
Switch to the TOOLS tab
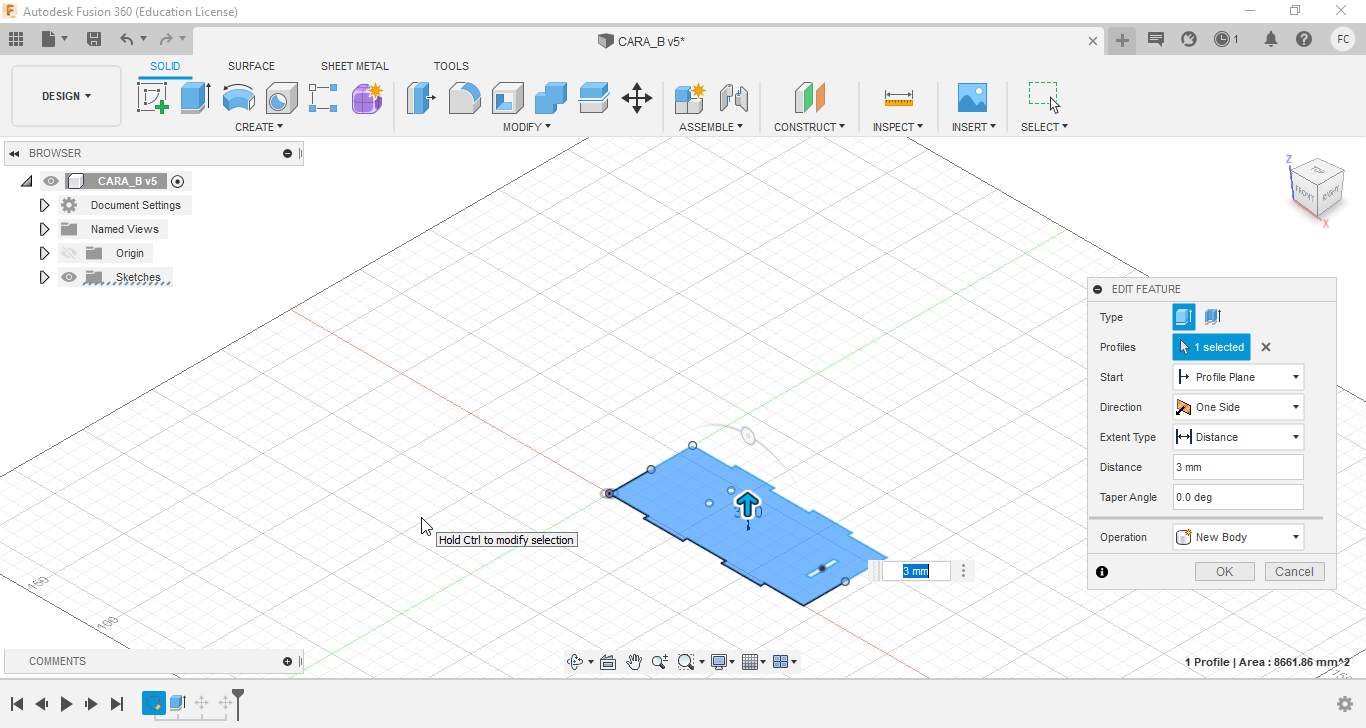pyautogui.click(x=451, y=66)
